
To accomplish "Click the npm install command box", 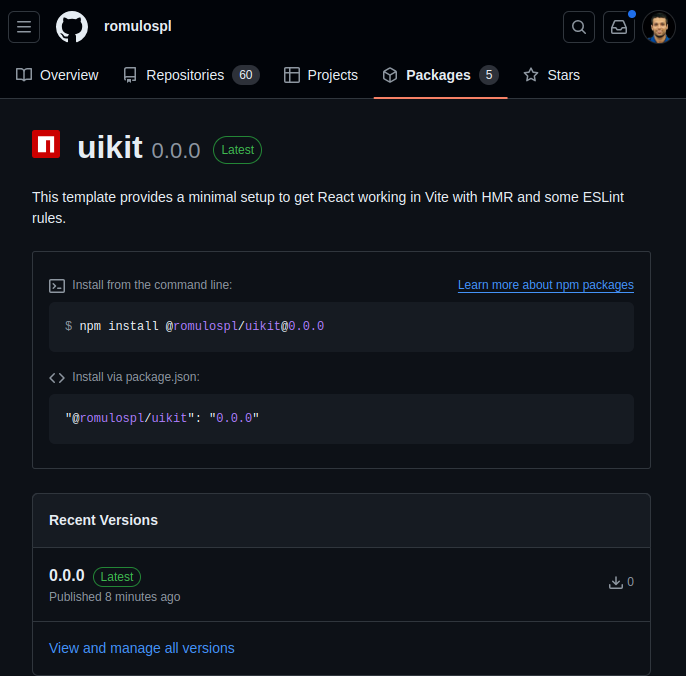I will [x=341, y=327].
